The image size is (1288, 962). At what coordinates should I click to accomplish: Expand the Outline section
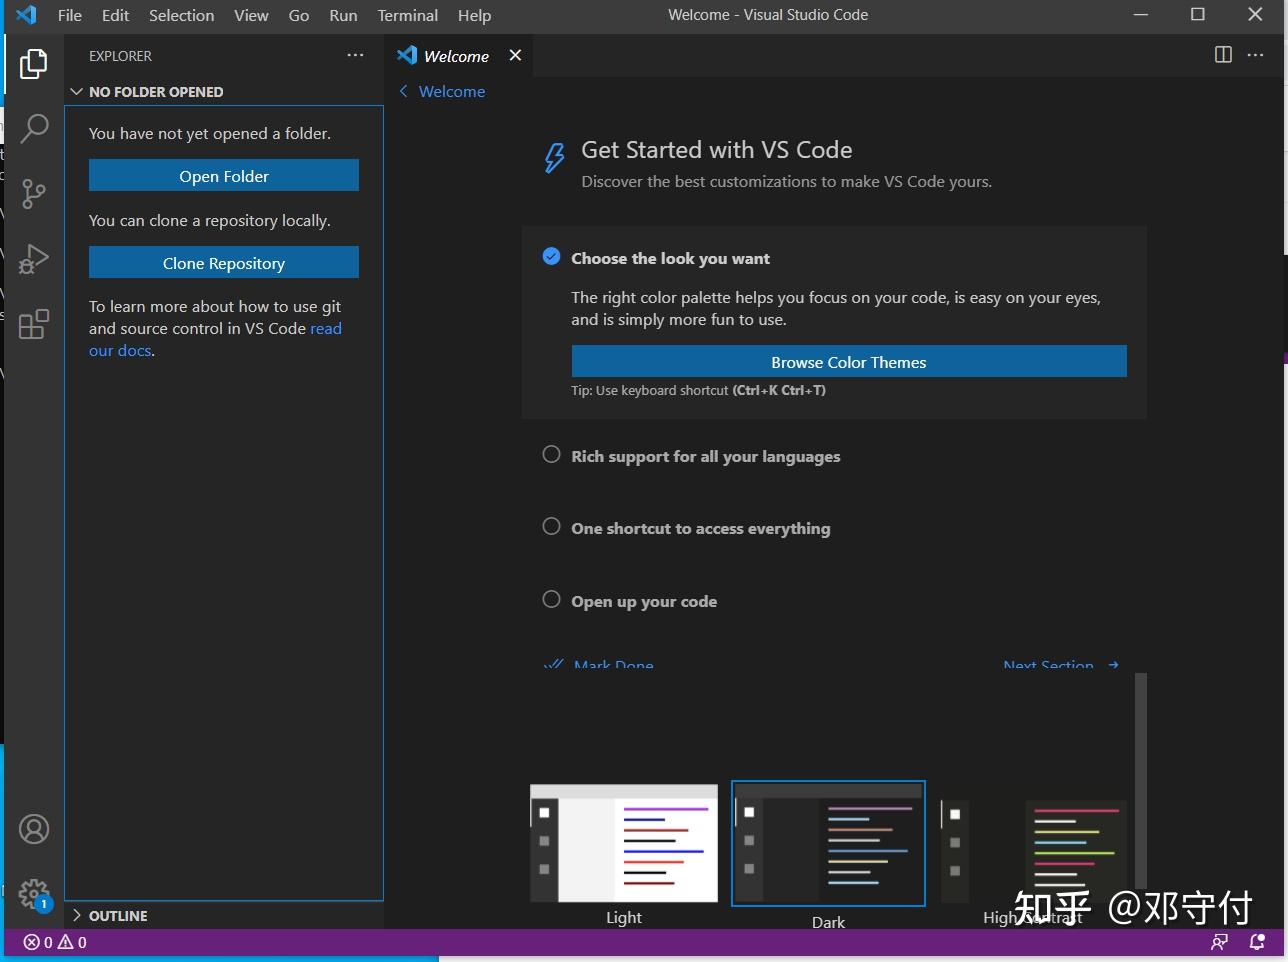click(x=77, y=915)
